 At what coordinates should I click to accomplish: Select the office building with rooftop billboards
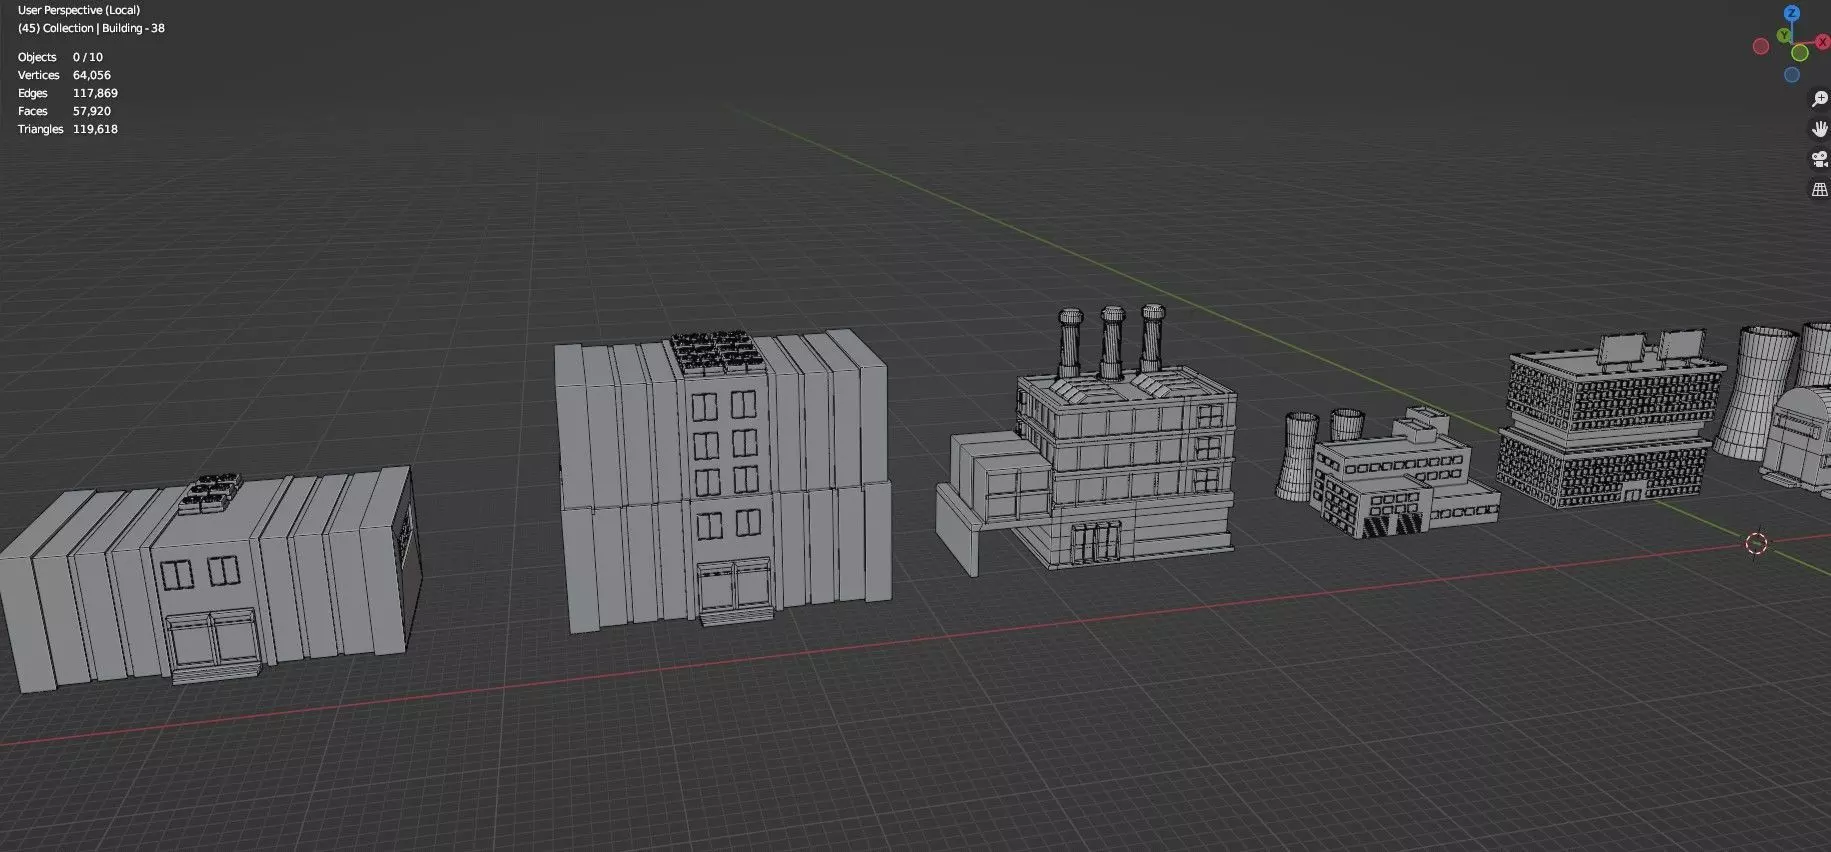(x=1610, y=420)
